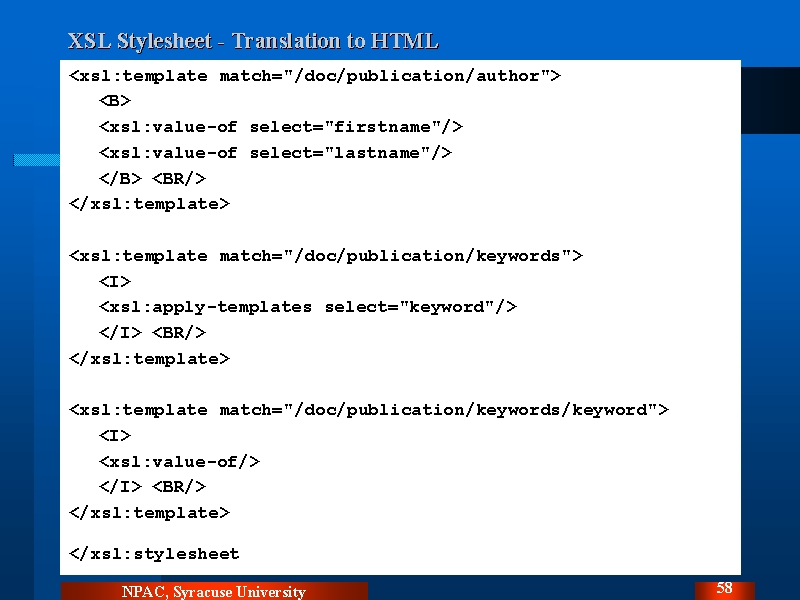Click the opening <B> tag line
The image size is (800, 600).
[115, 101]
